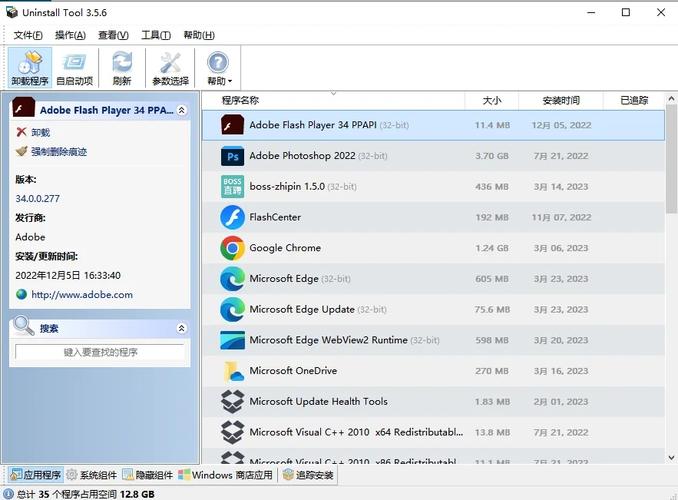Select the boss-zhipin 1.5.0 row name
This screenshot has height=500, width=678.
(287, 186)
